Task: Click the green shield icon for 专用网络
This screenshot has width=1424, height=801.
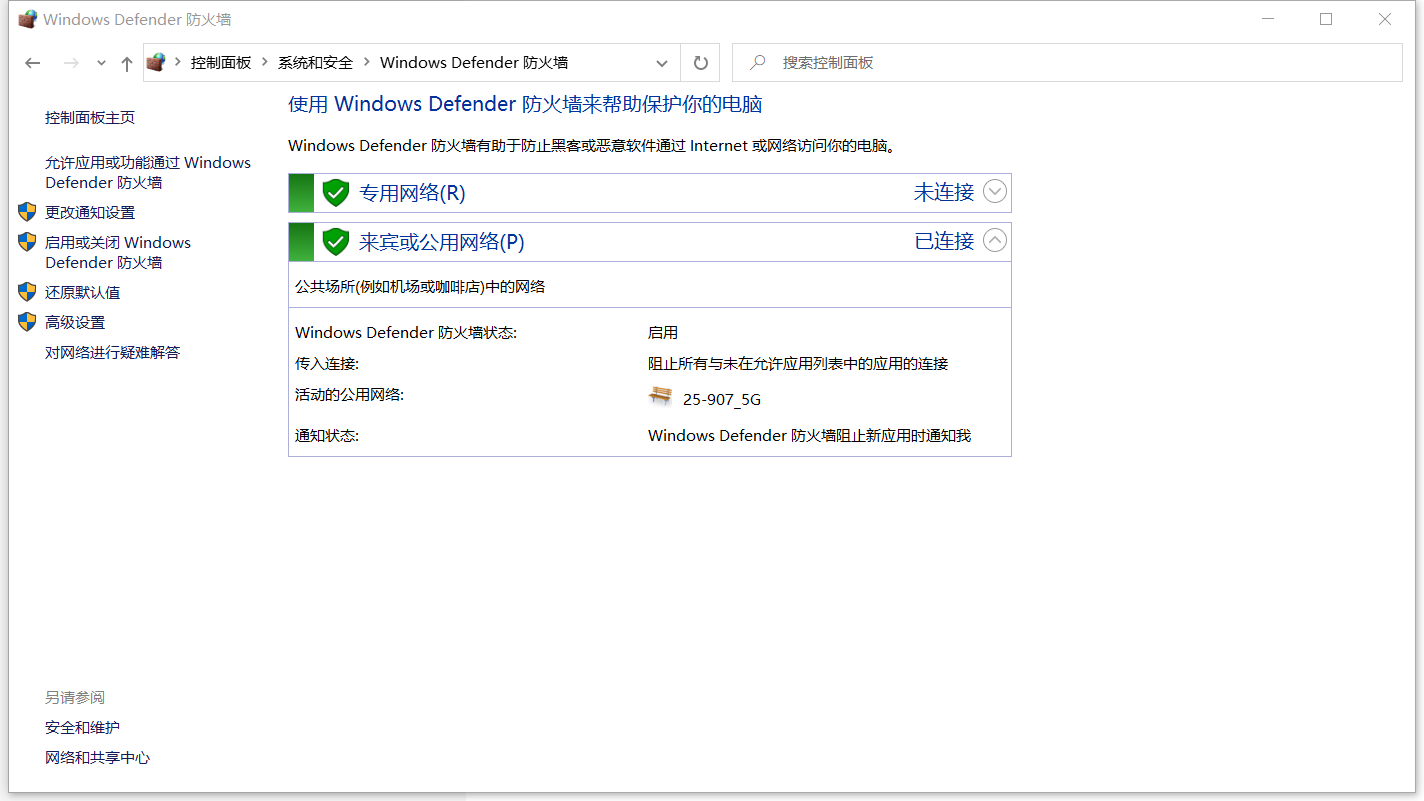Action: pos(336,192)
